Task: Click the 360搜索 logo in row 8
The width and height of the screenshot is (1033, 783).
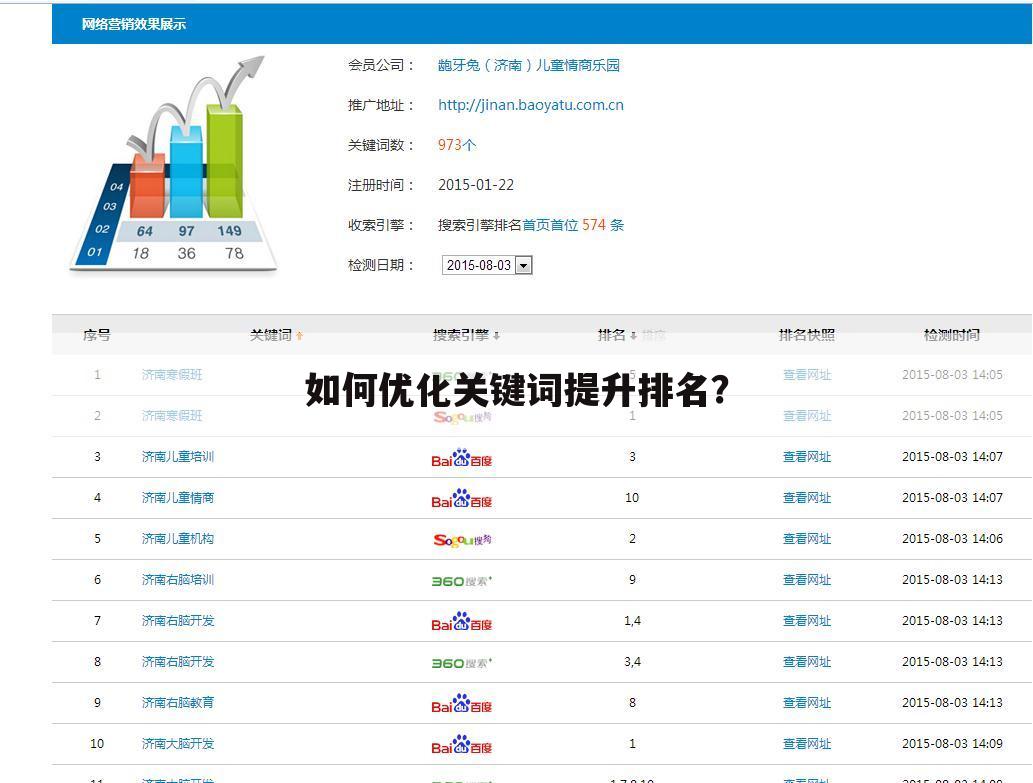Action: 462,663
